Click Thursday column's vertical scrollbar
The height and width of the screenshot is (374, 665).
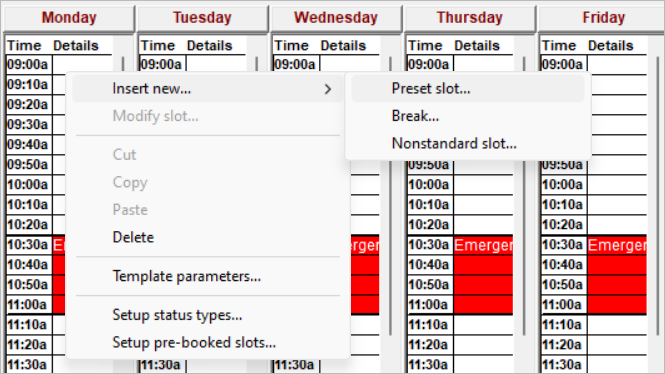tap(524, 195)
